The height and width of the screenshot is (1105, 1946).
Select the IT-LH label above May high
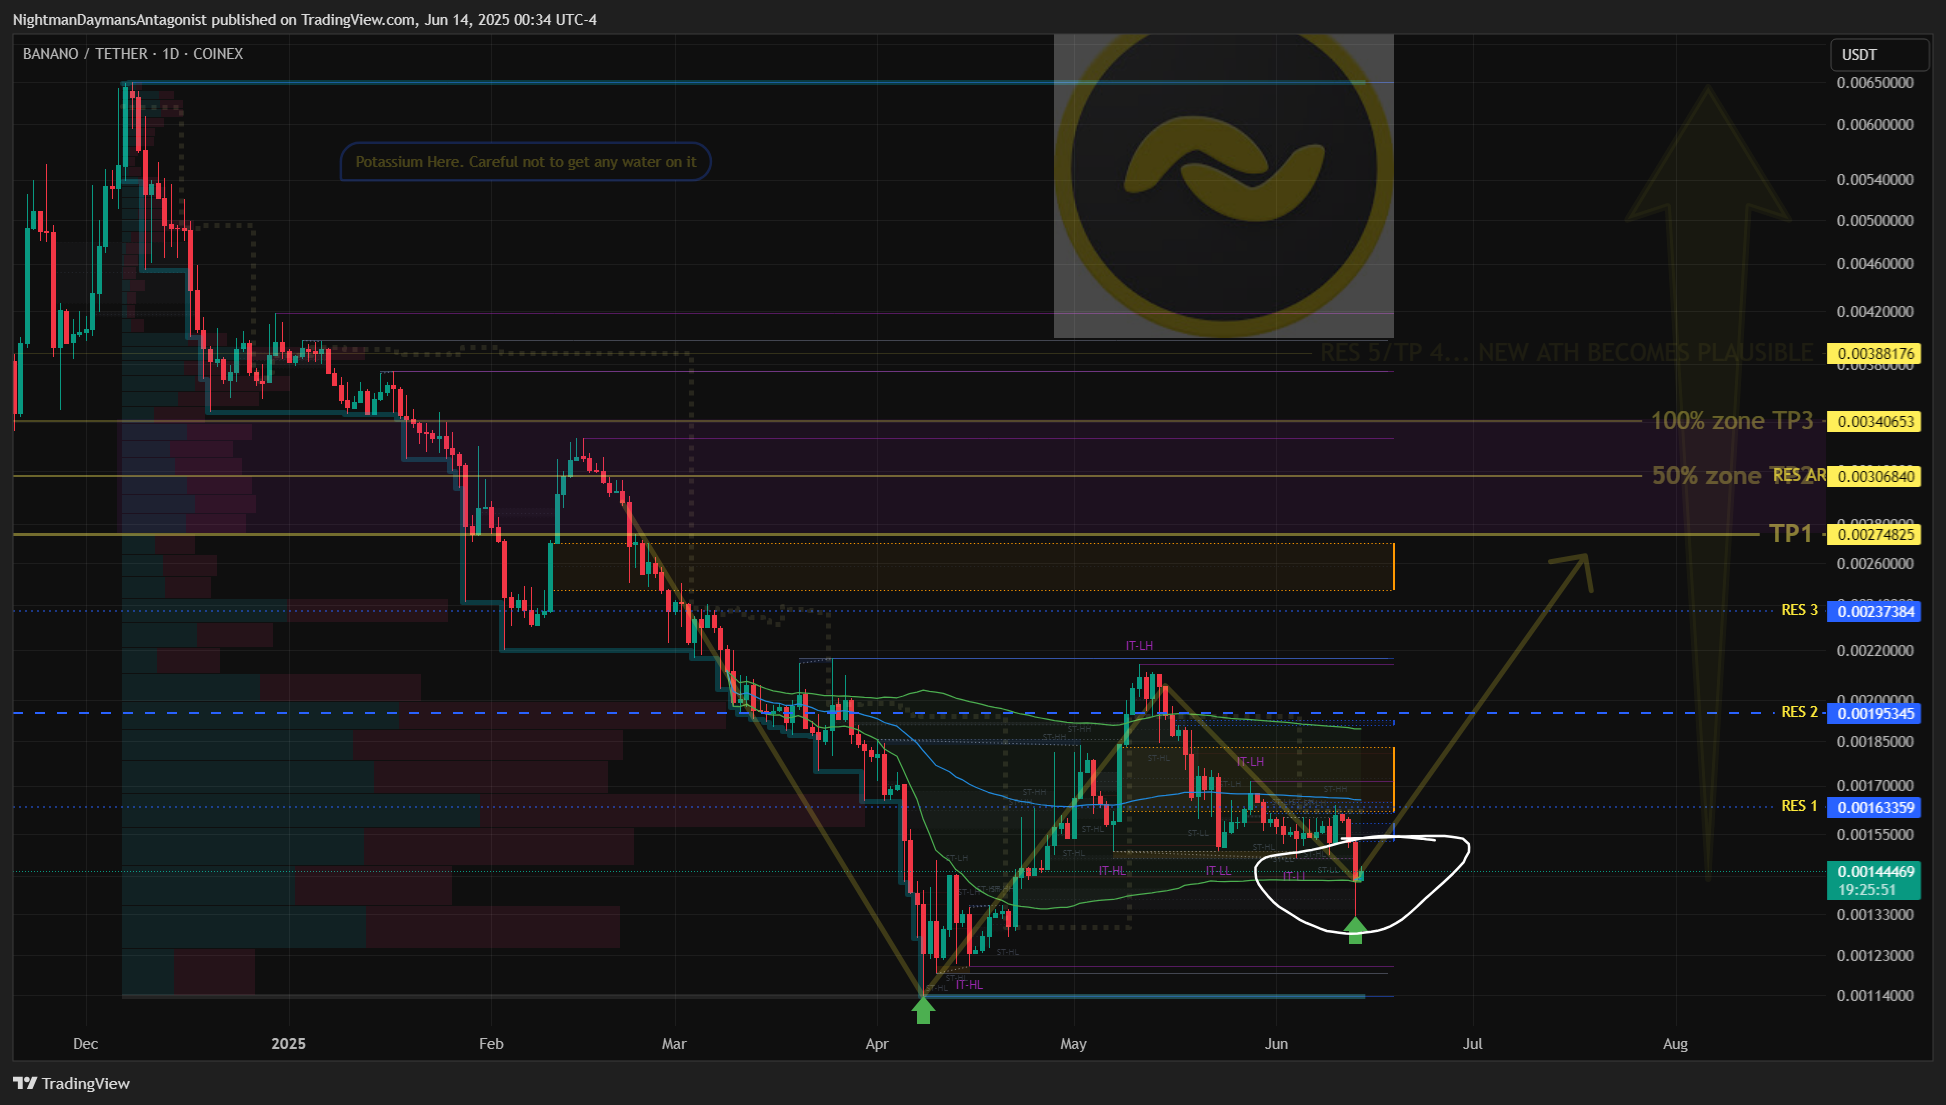point(1139,646)
